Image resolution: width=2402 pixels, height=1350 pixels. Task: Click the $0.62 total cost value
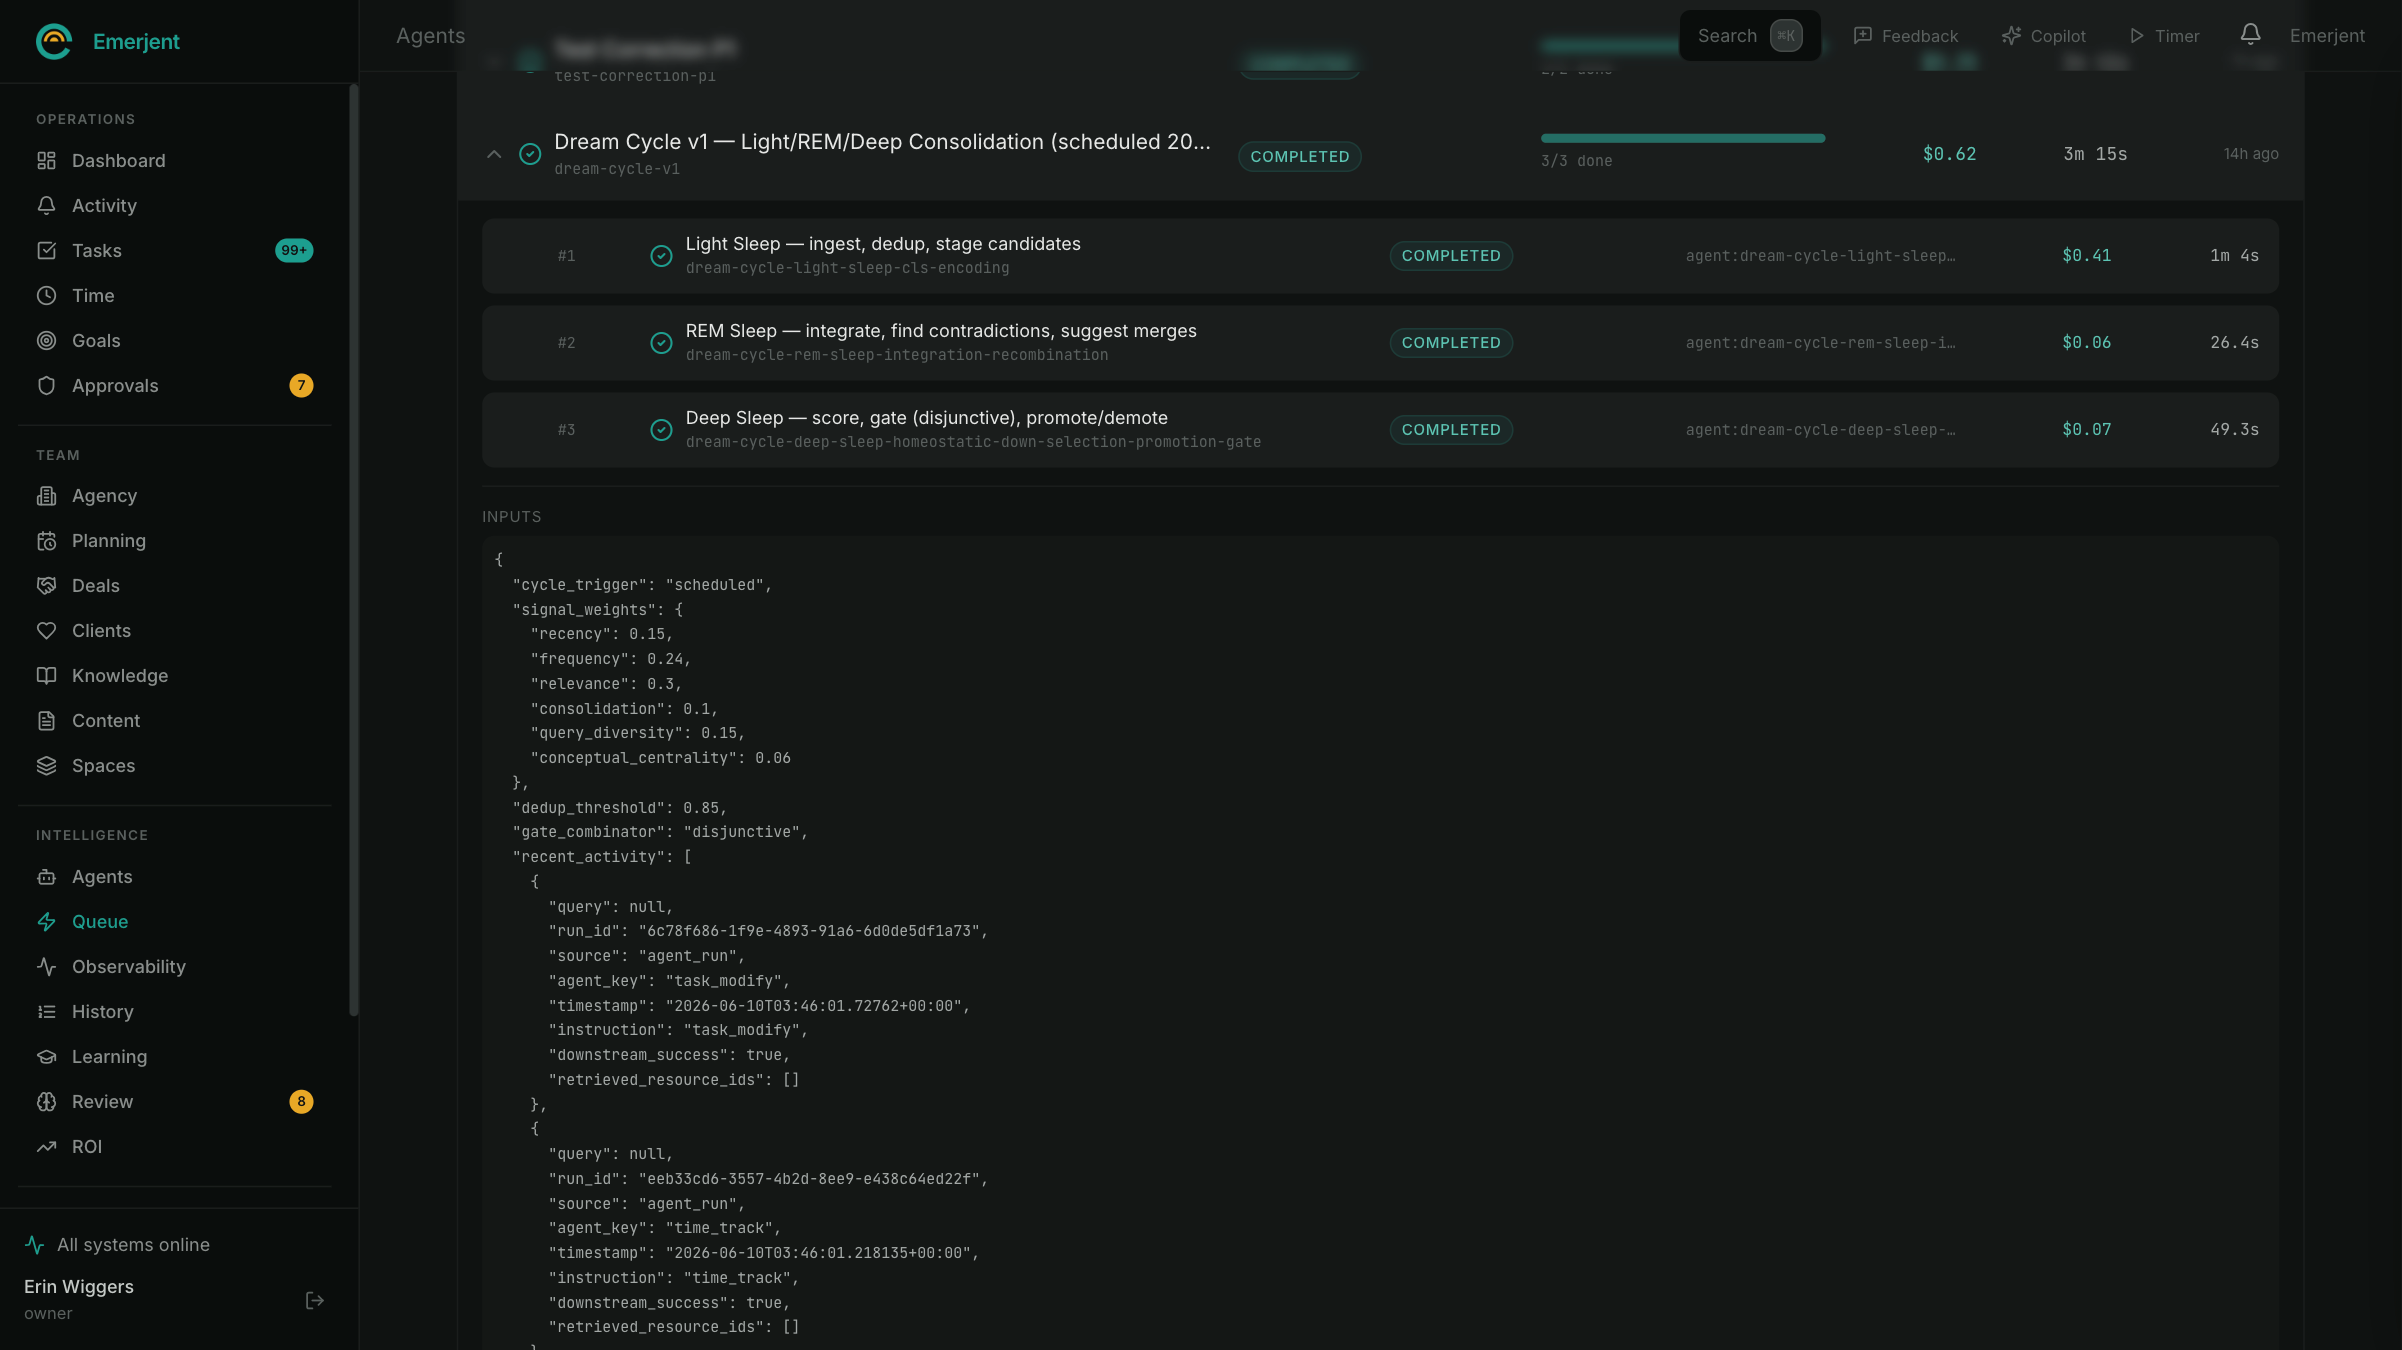[1949, 154]
